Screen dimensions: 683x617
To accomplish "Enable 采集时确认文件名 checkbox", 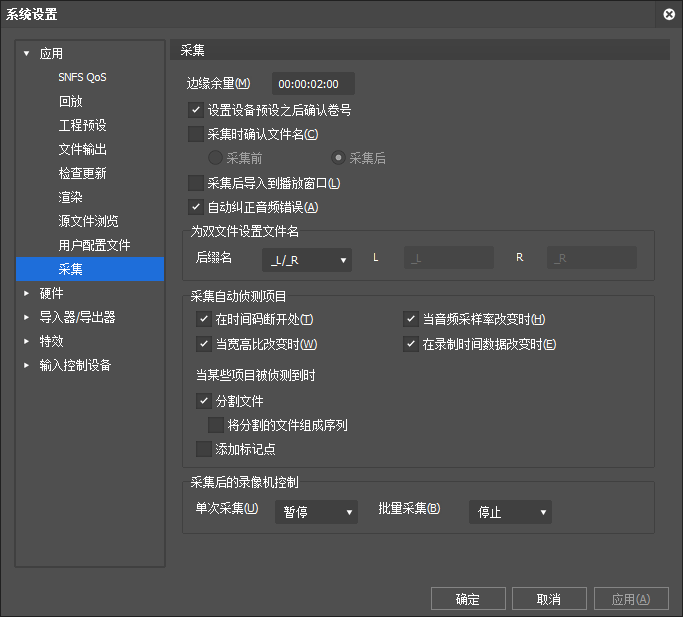I will [x=196, y=134].
